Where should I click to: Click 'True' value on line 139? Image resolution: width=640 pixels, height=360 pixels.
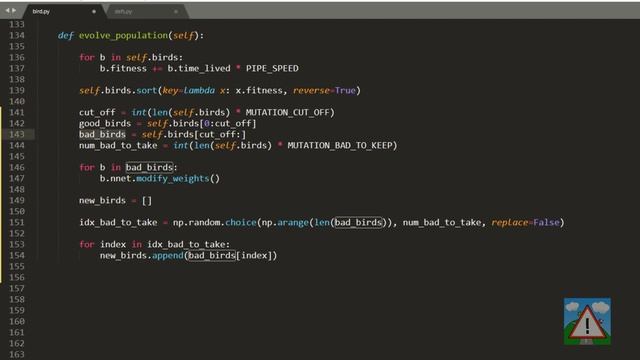[x=345, y=91]
